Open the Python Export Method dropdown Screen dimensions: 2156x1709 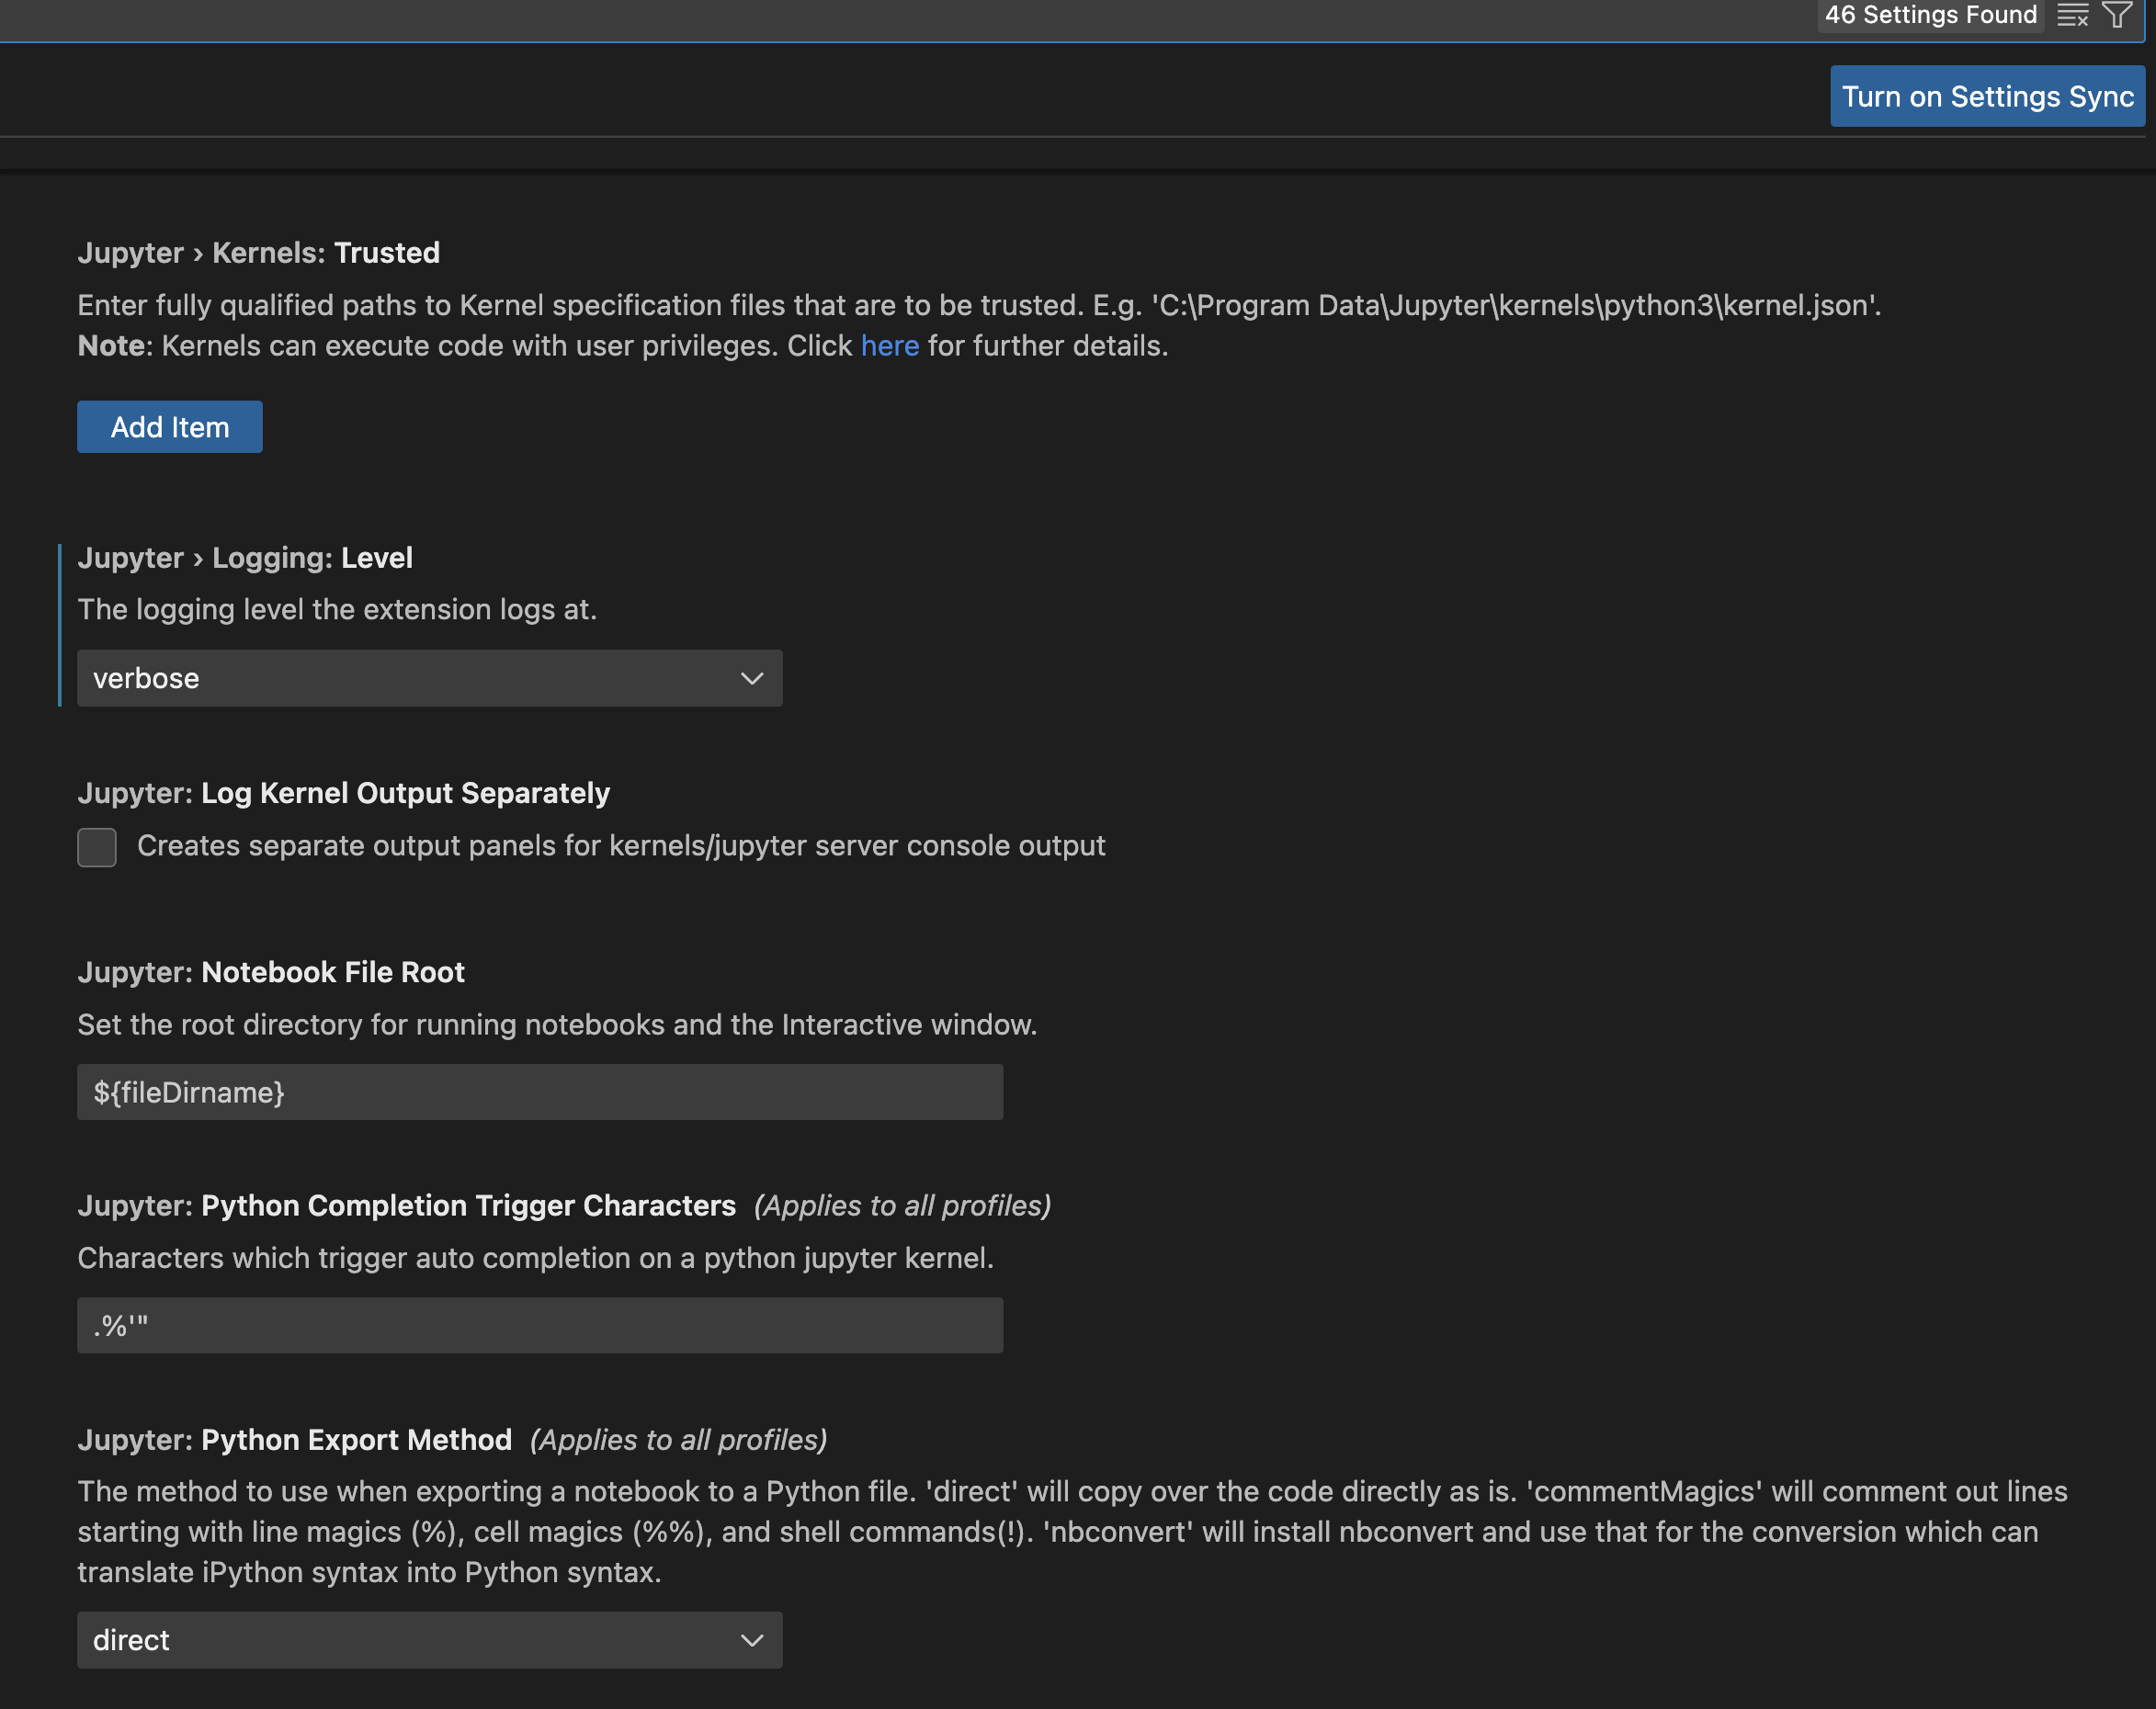point(430,1640)
